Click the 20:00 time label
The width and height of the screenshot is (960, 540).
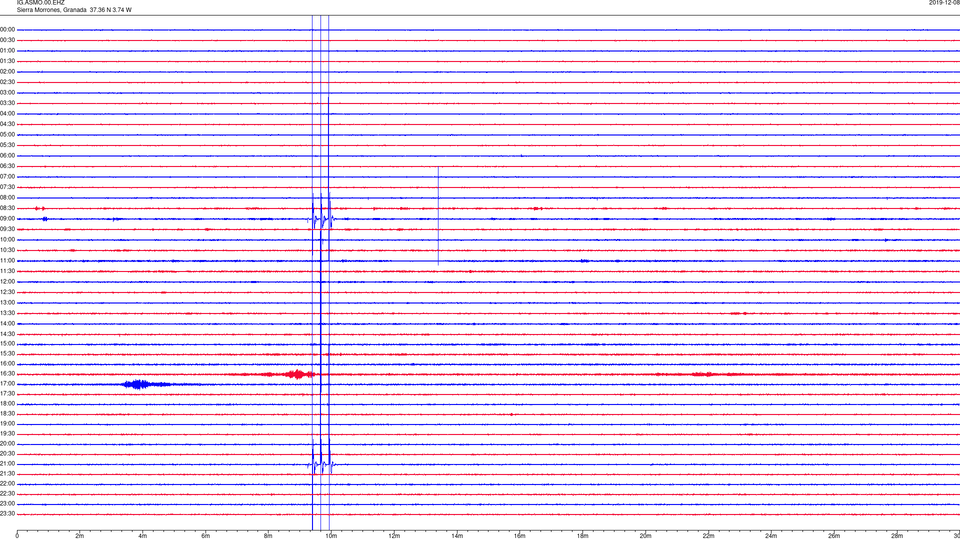click(x=7, y=444)
